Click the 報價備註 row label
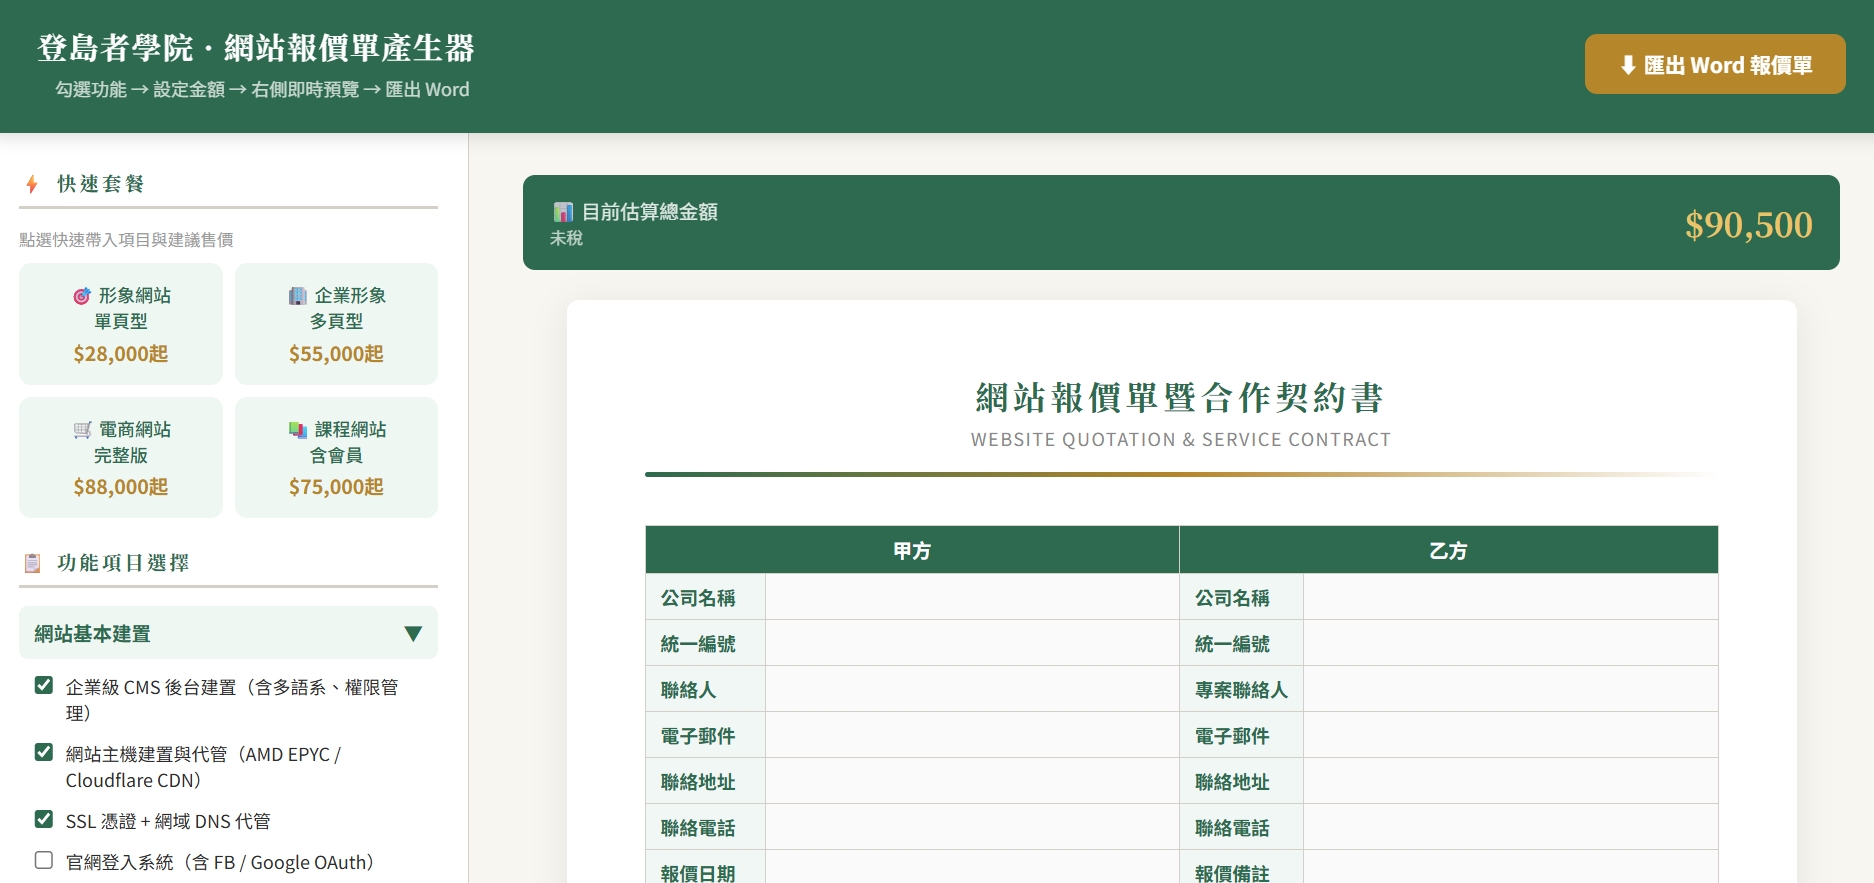The width and height of the screenshot is (1874, 883). [1232, 873]
